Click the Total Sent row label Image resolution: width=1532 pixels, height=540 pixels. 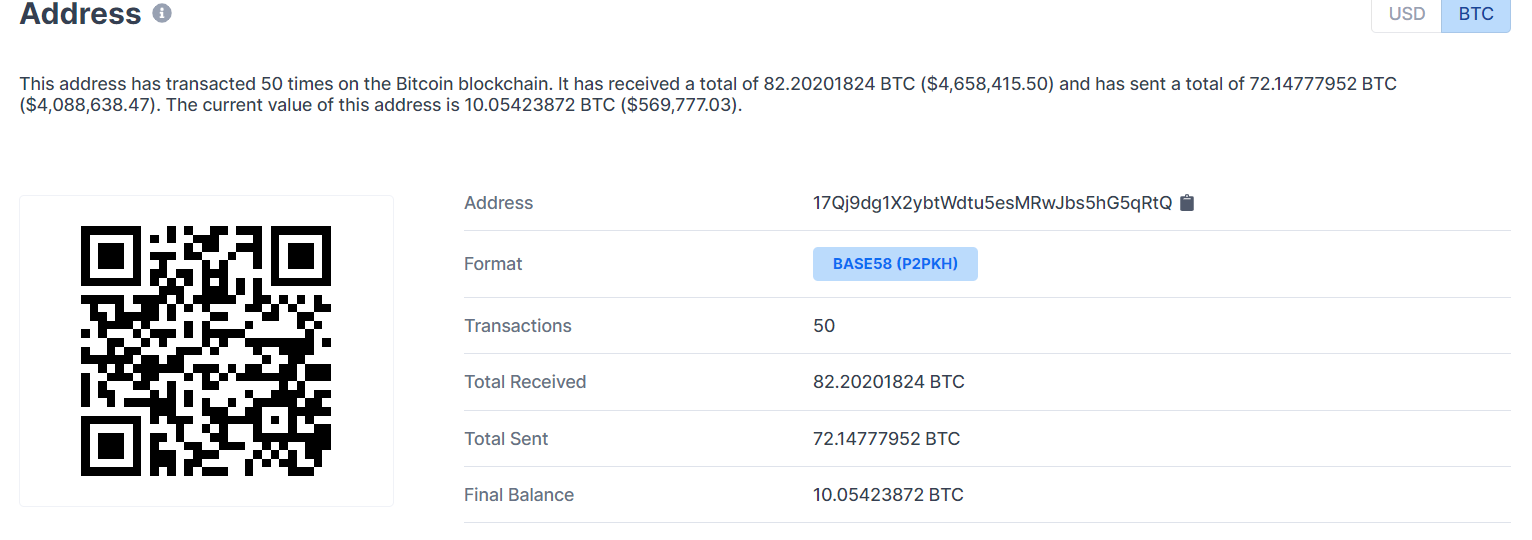tap(506, 438)
